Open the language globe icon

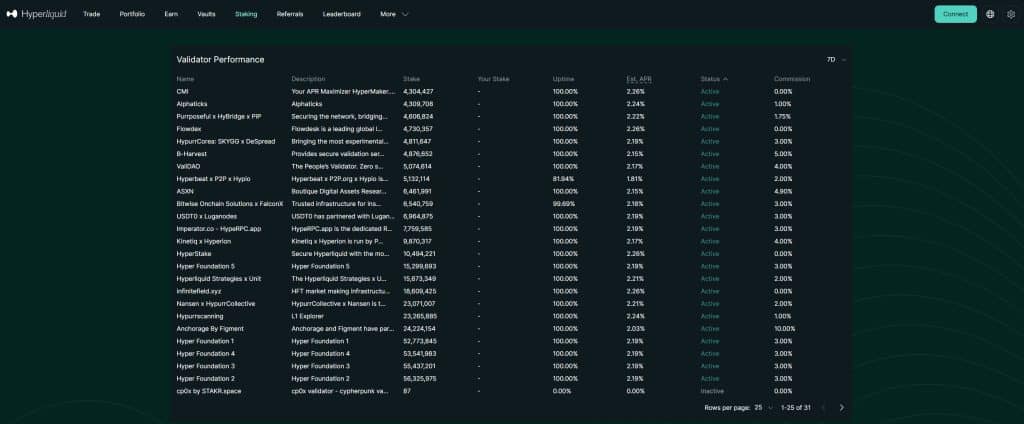pos(990,14)
